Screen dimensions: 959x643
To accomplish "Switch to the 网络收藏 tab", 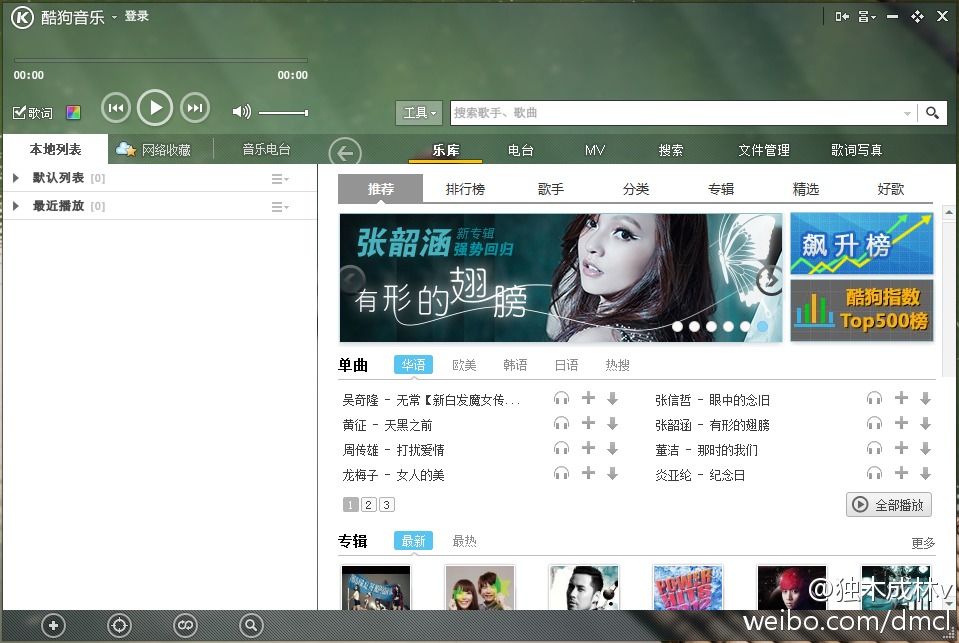I will click(154, 149).
